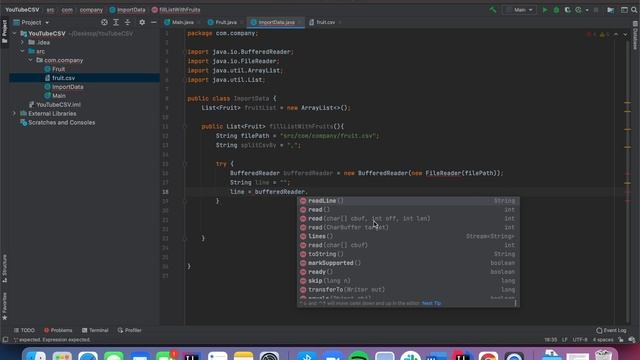640x360 pixels.
Task: Open the TODO tool window
Action: (24, 330)
